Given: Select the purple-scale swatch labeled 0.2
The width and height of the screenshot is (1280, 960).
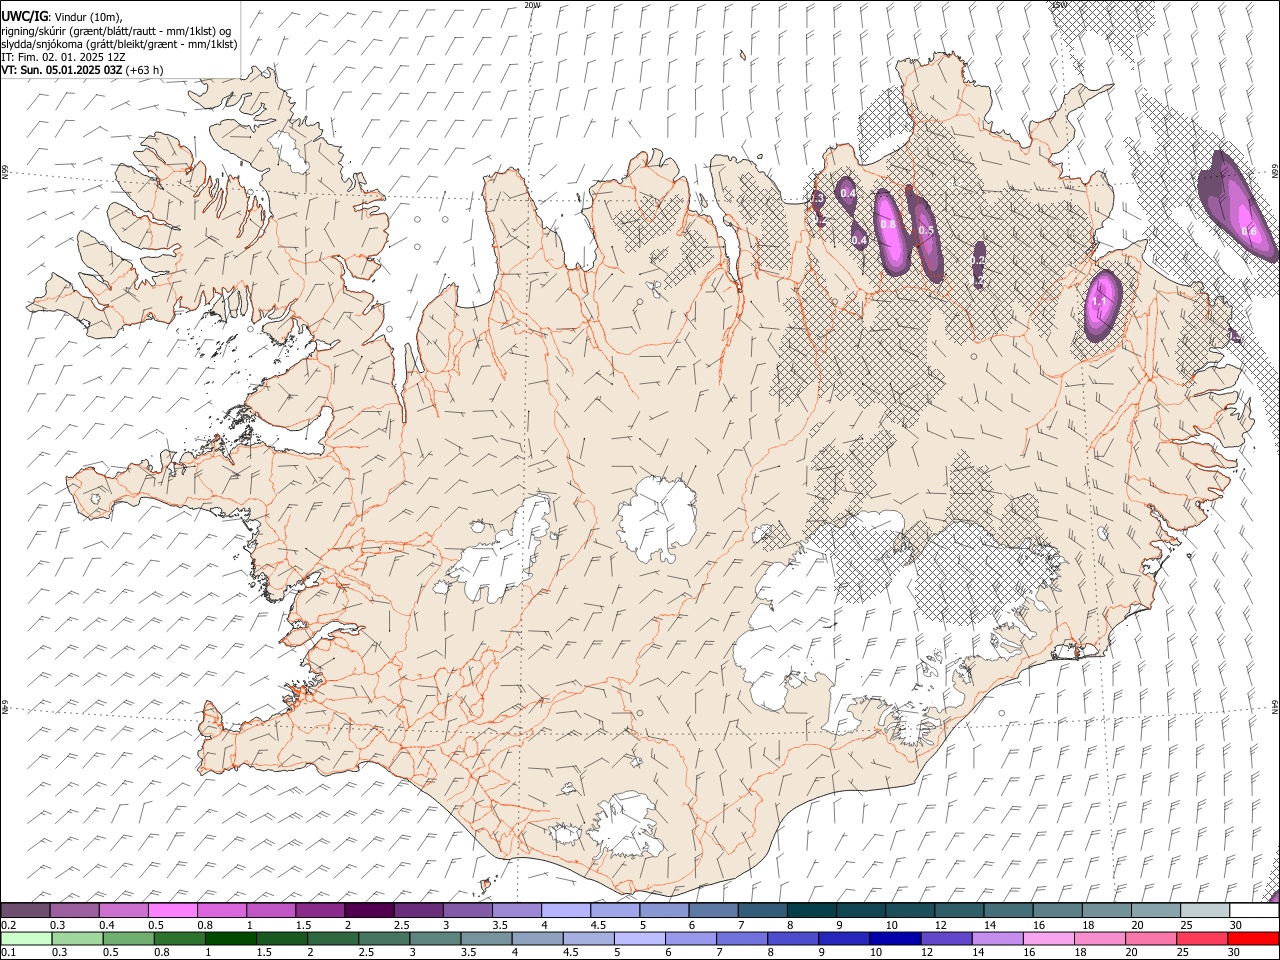Looking at the screenshot, I should [25, 910].
